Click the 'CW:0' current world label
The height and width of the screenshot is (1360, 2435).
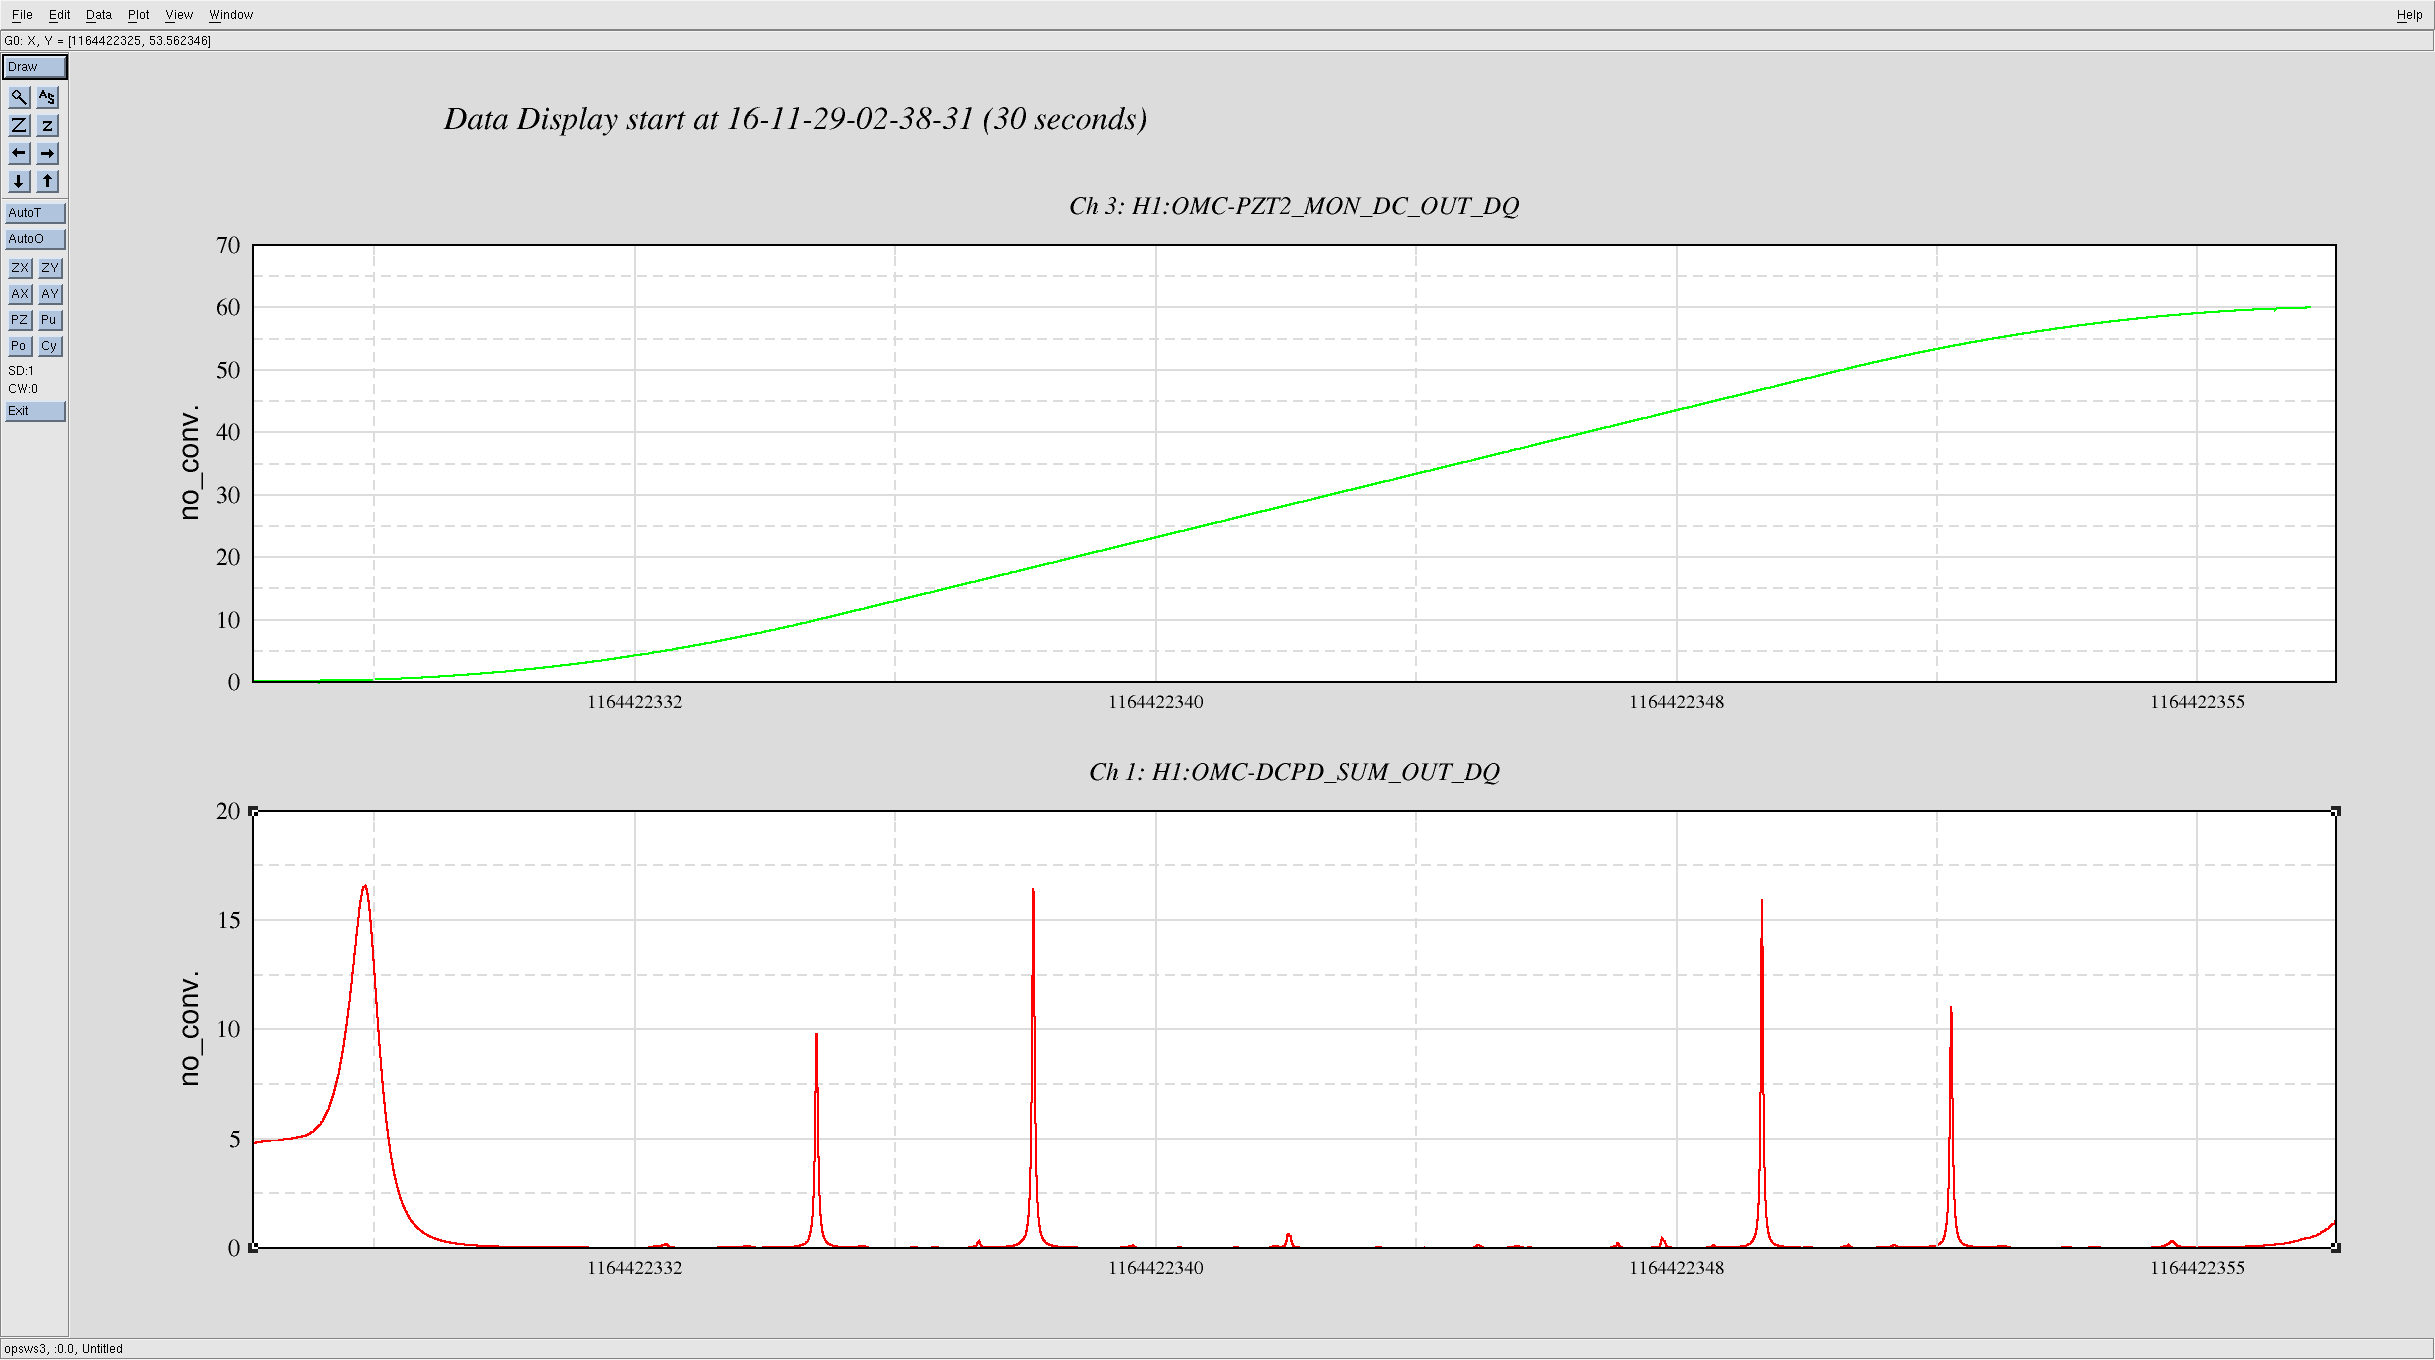[23, 389]
